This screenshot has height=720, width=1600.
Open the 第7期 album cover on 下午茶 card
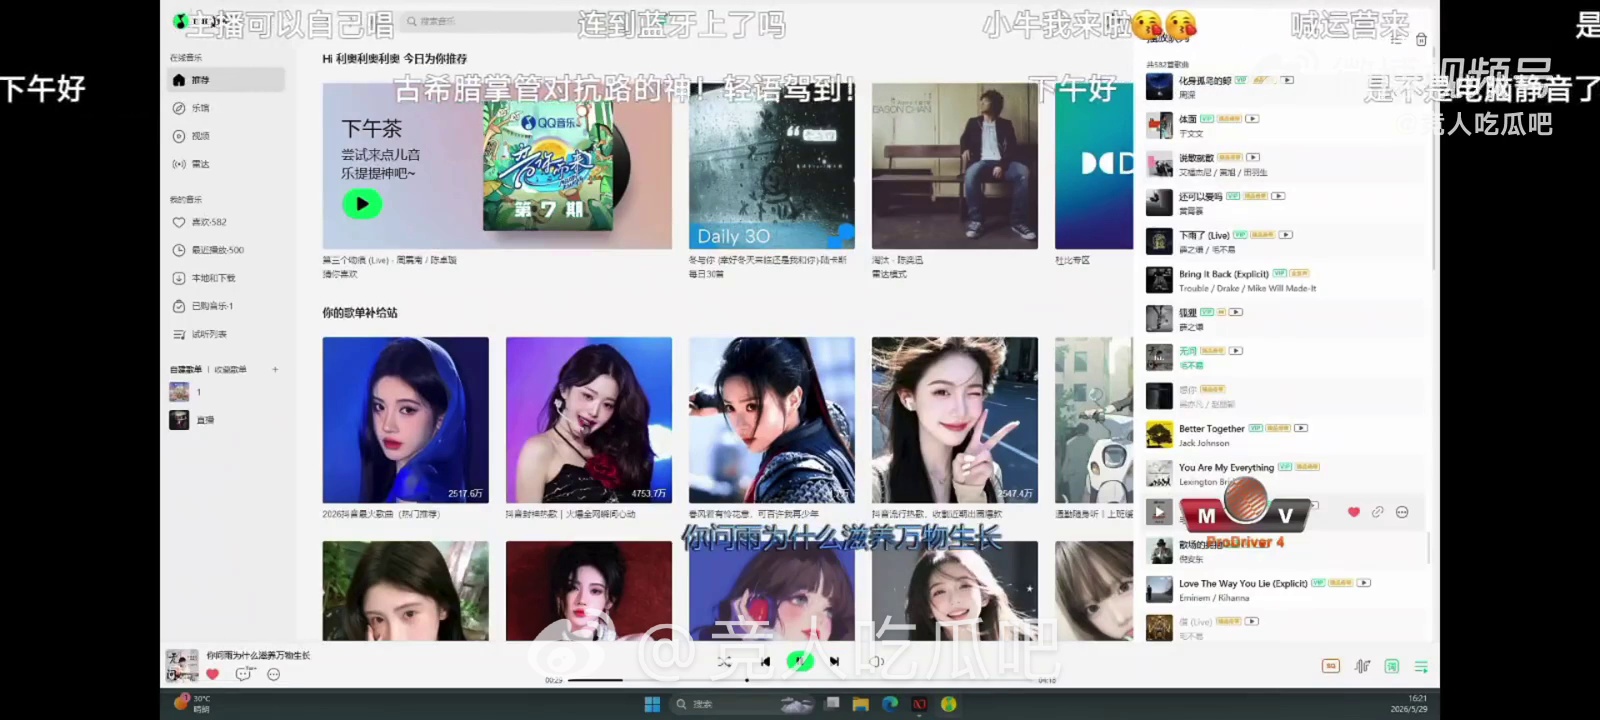point(548,166)
